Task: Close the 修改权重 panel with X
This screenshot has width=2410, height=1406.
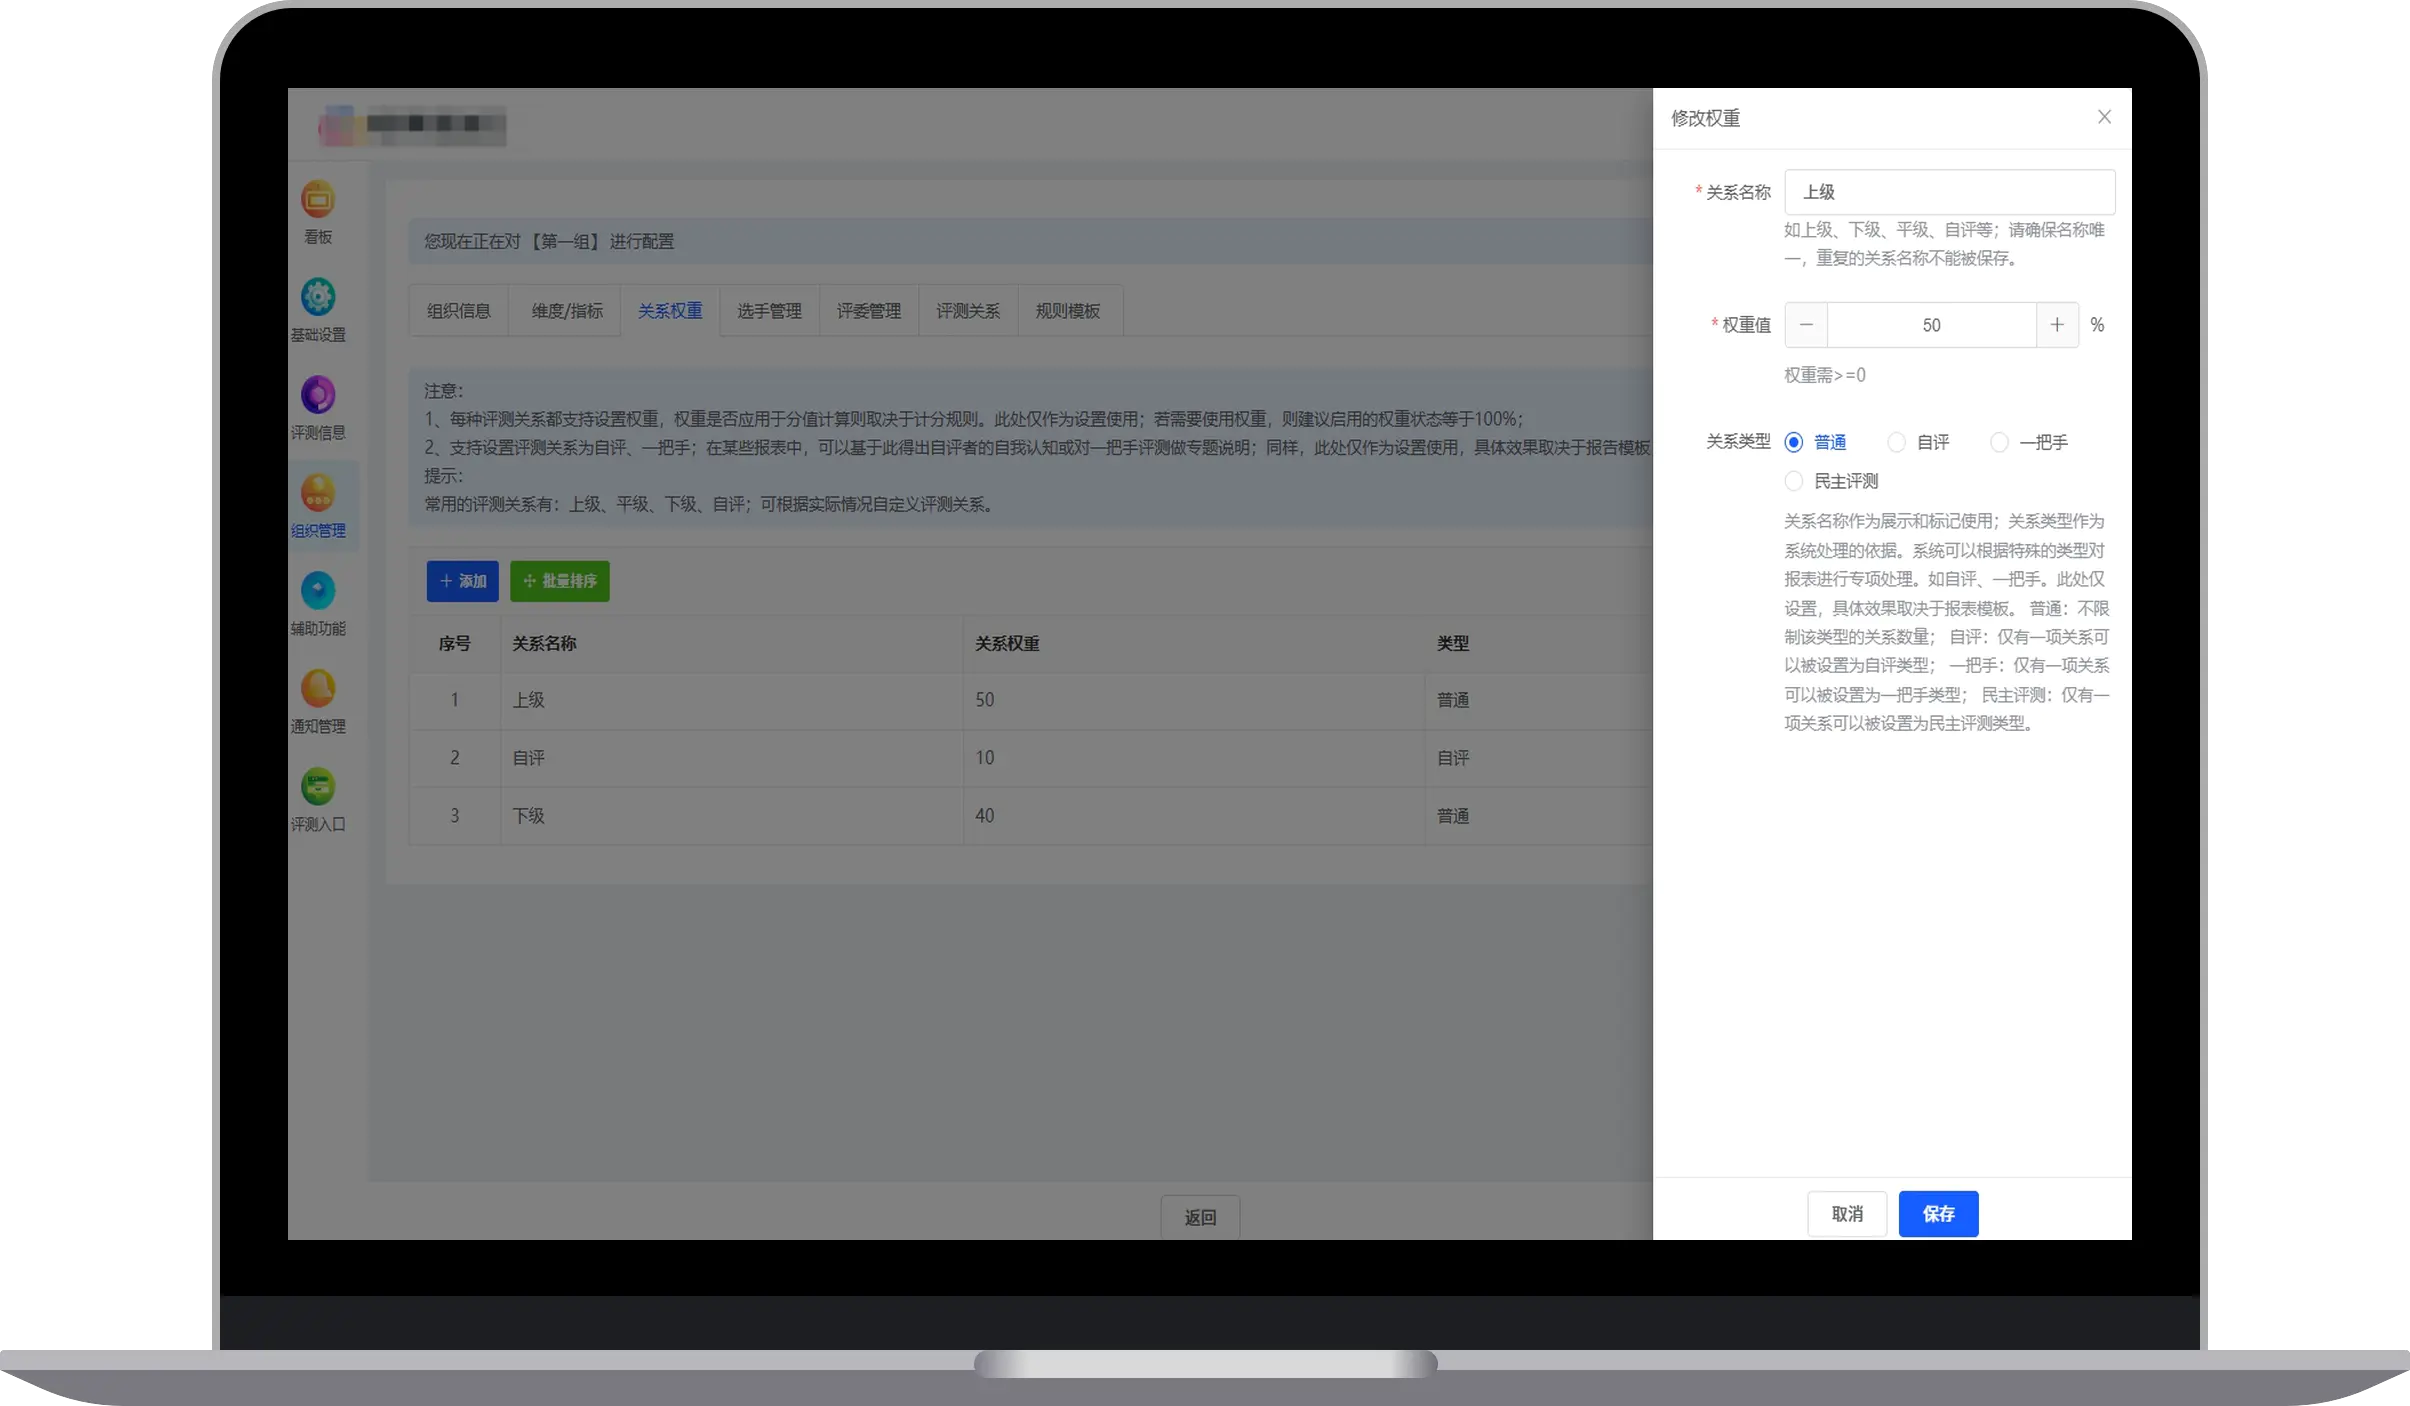Action: coord(2104,117)
